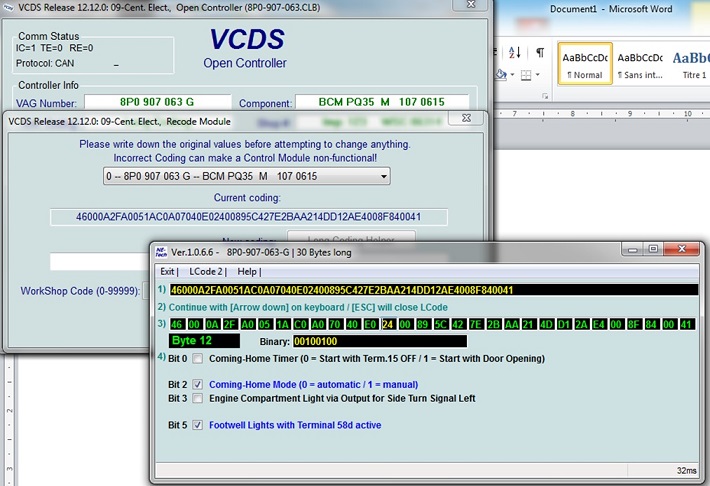Viewport: 710px width, 486px height.
Task: Select highlighted byte 12 cell value 24
Action: tap(388, 324)
